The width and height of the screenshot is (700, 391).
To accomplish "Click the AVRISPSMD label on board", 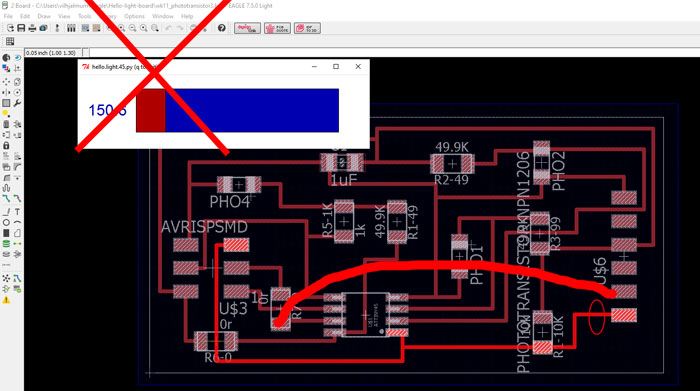I will [x=204, y=227].
